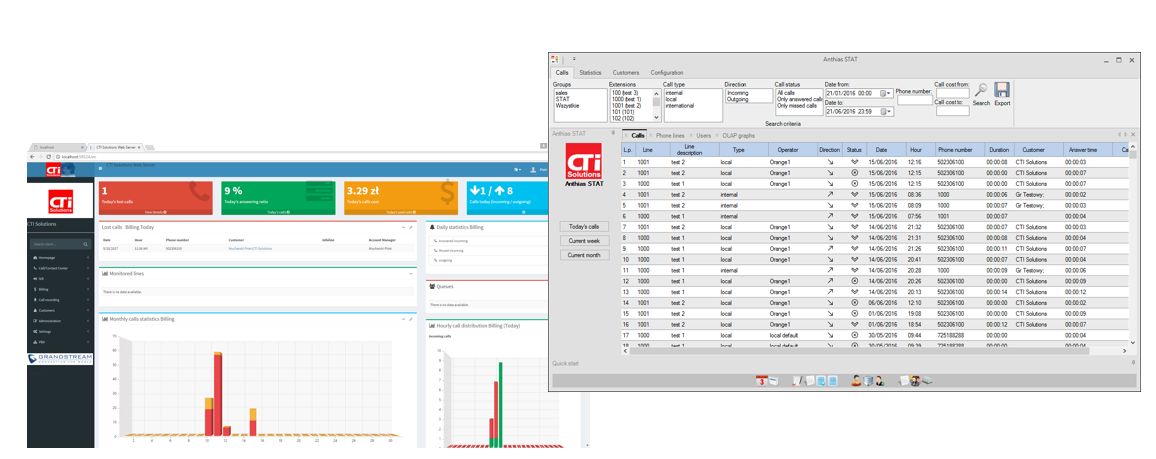The width and height of the screenshot is (1156, 459).
Task: Open the Users document tab
Action: pos(703,136)
